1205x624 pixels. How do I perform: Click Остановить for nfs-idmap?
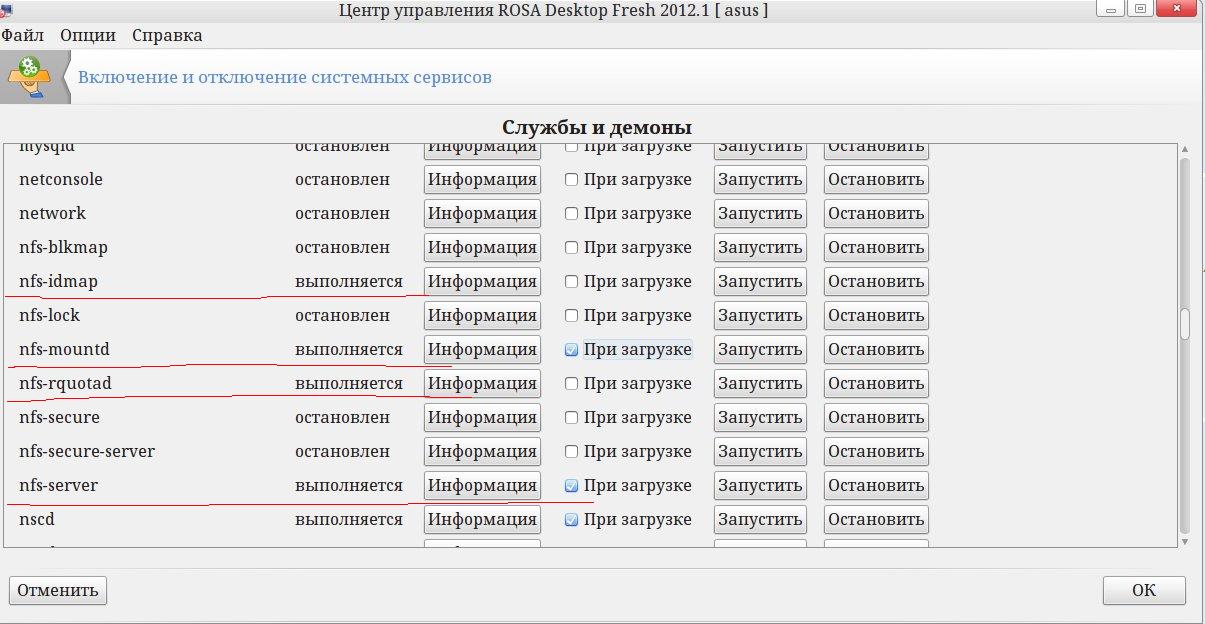pos(876,282)
